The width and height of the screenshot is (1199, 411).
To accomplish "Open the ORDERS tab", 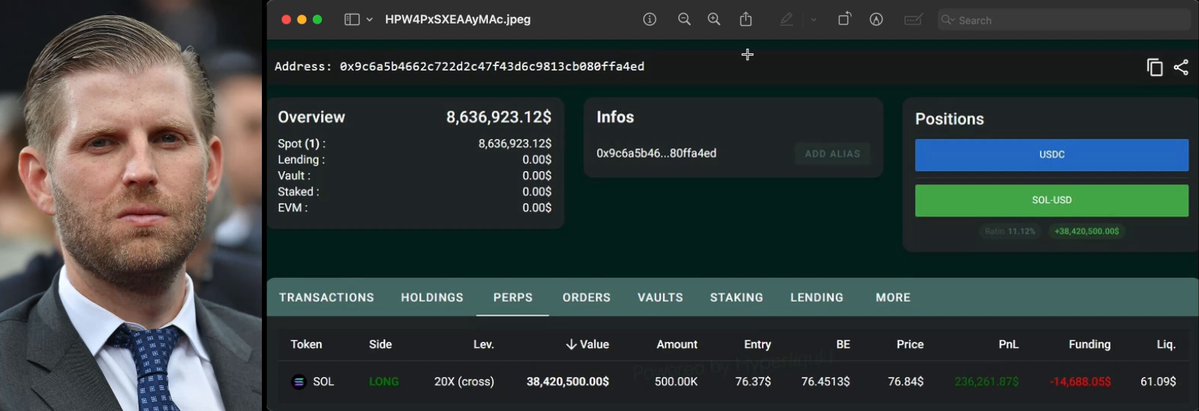I will coord(587,298).
